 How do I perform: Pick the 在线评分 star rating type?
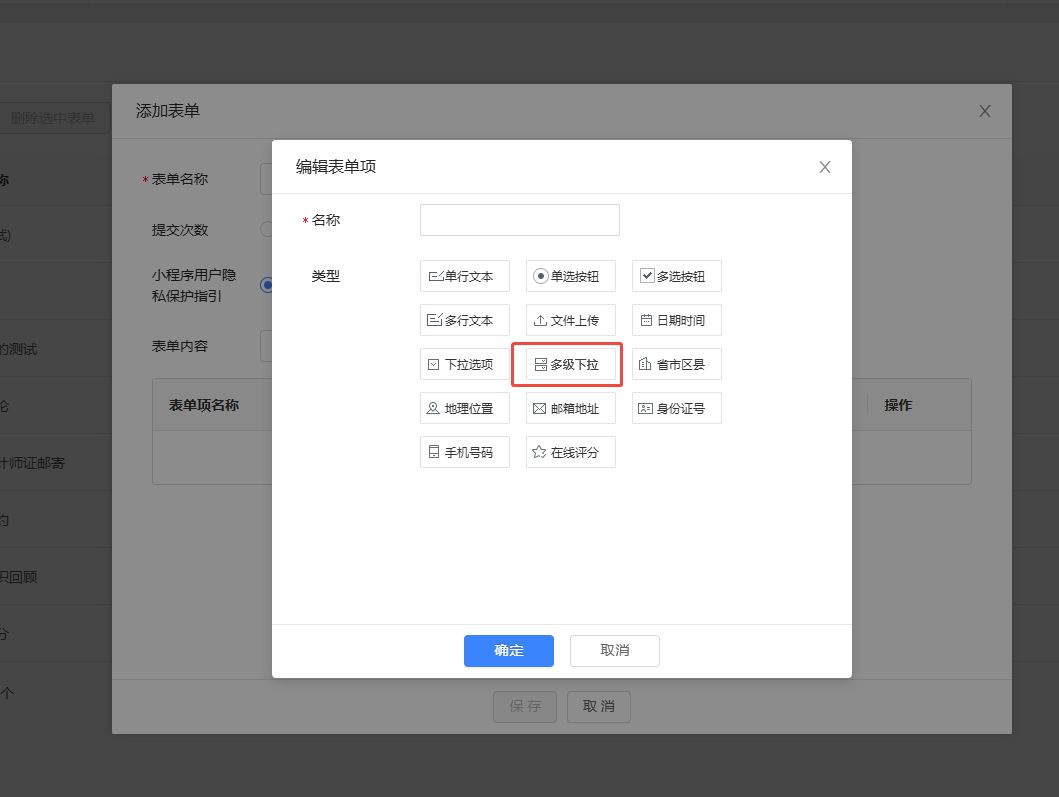570,452
